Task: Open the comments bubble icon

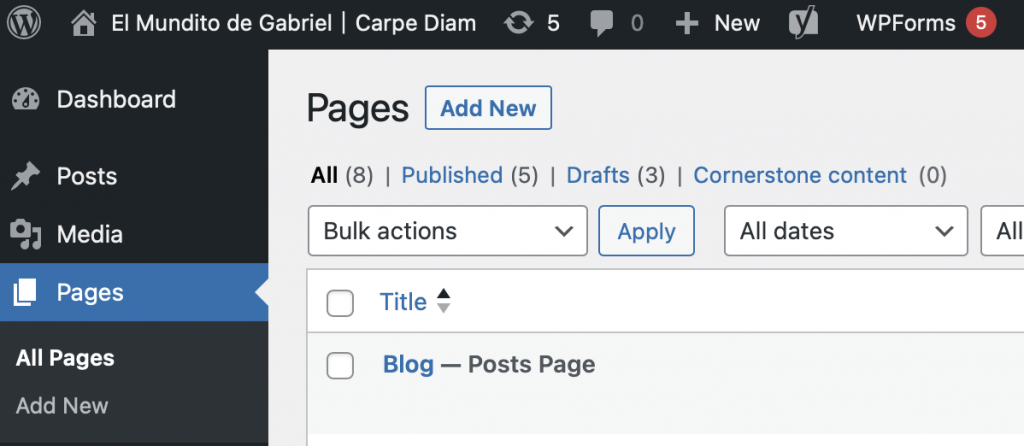Action: pos(602,23)
